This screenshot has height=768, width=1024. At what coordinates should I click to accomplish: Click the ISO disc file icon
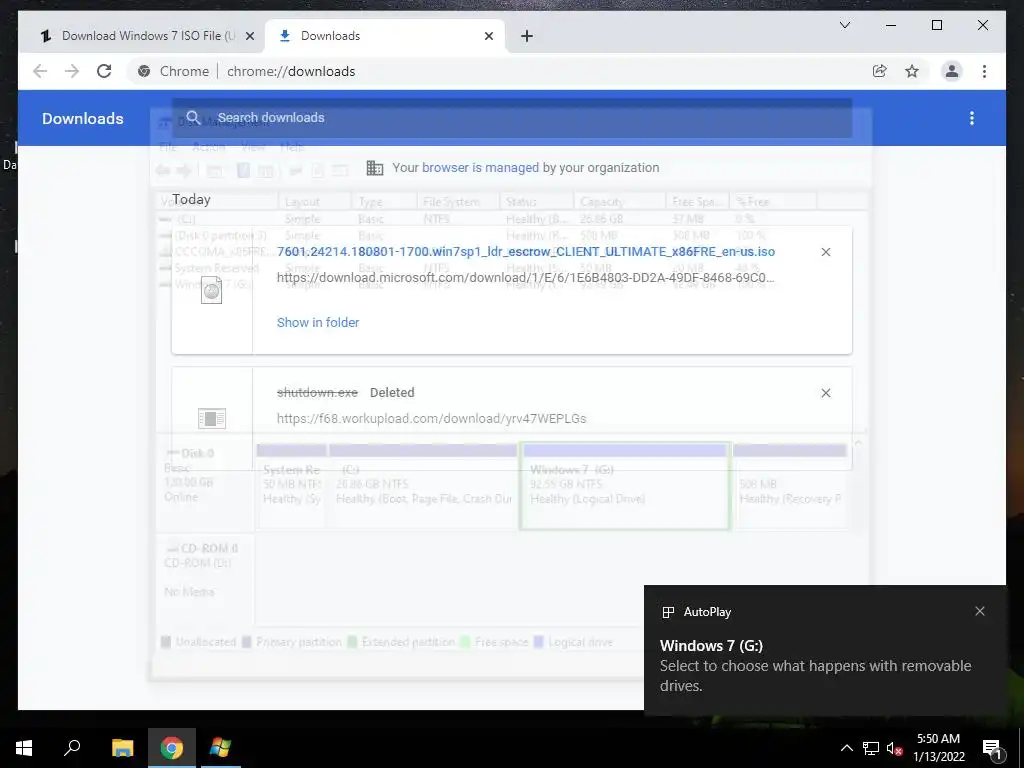click(x=212, y=290)
